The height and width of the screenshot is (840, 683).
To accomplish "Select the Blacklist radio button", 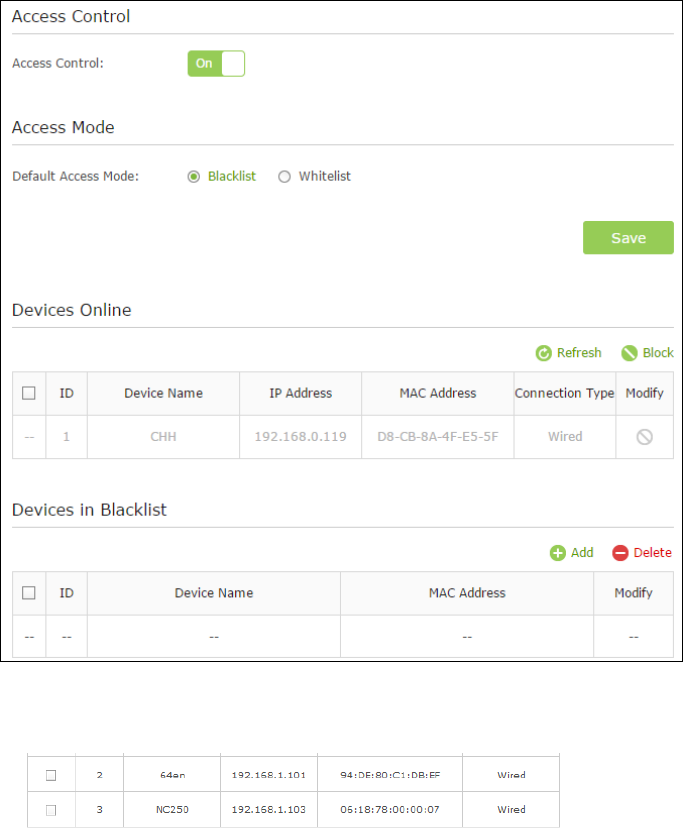I will (x=193, y=176).
